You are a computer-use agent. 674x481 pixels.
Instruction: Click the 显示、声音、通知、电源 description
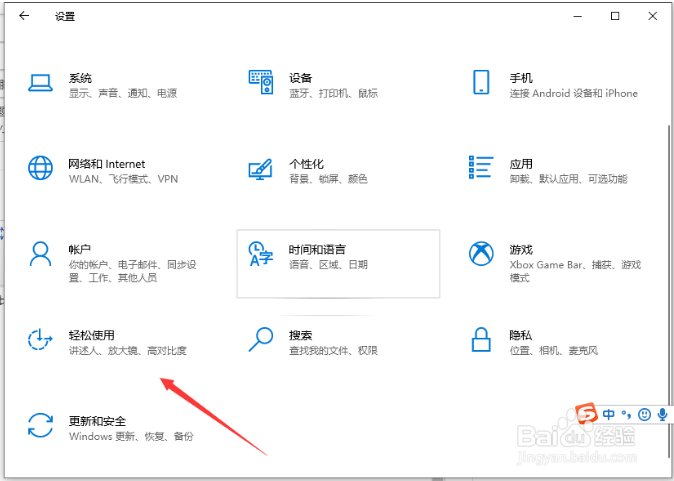123,93
